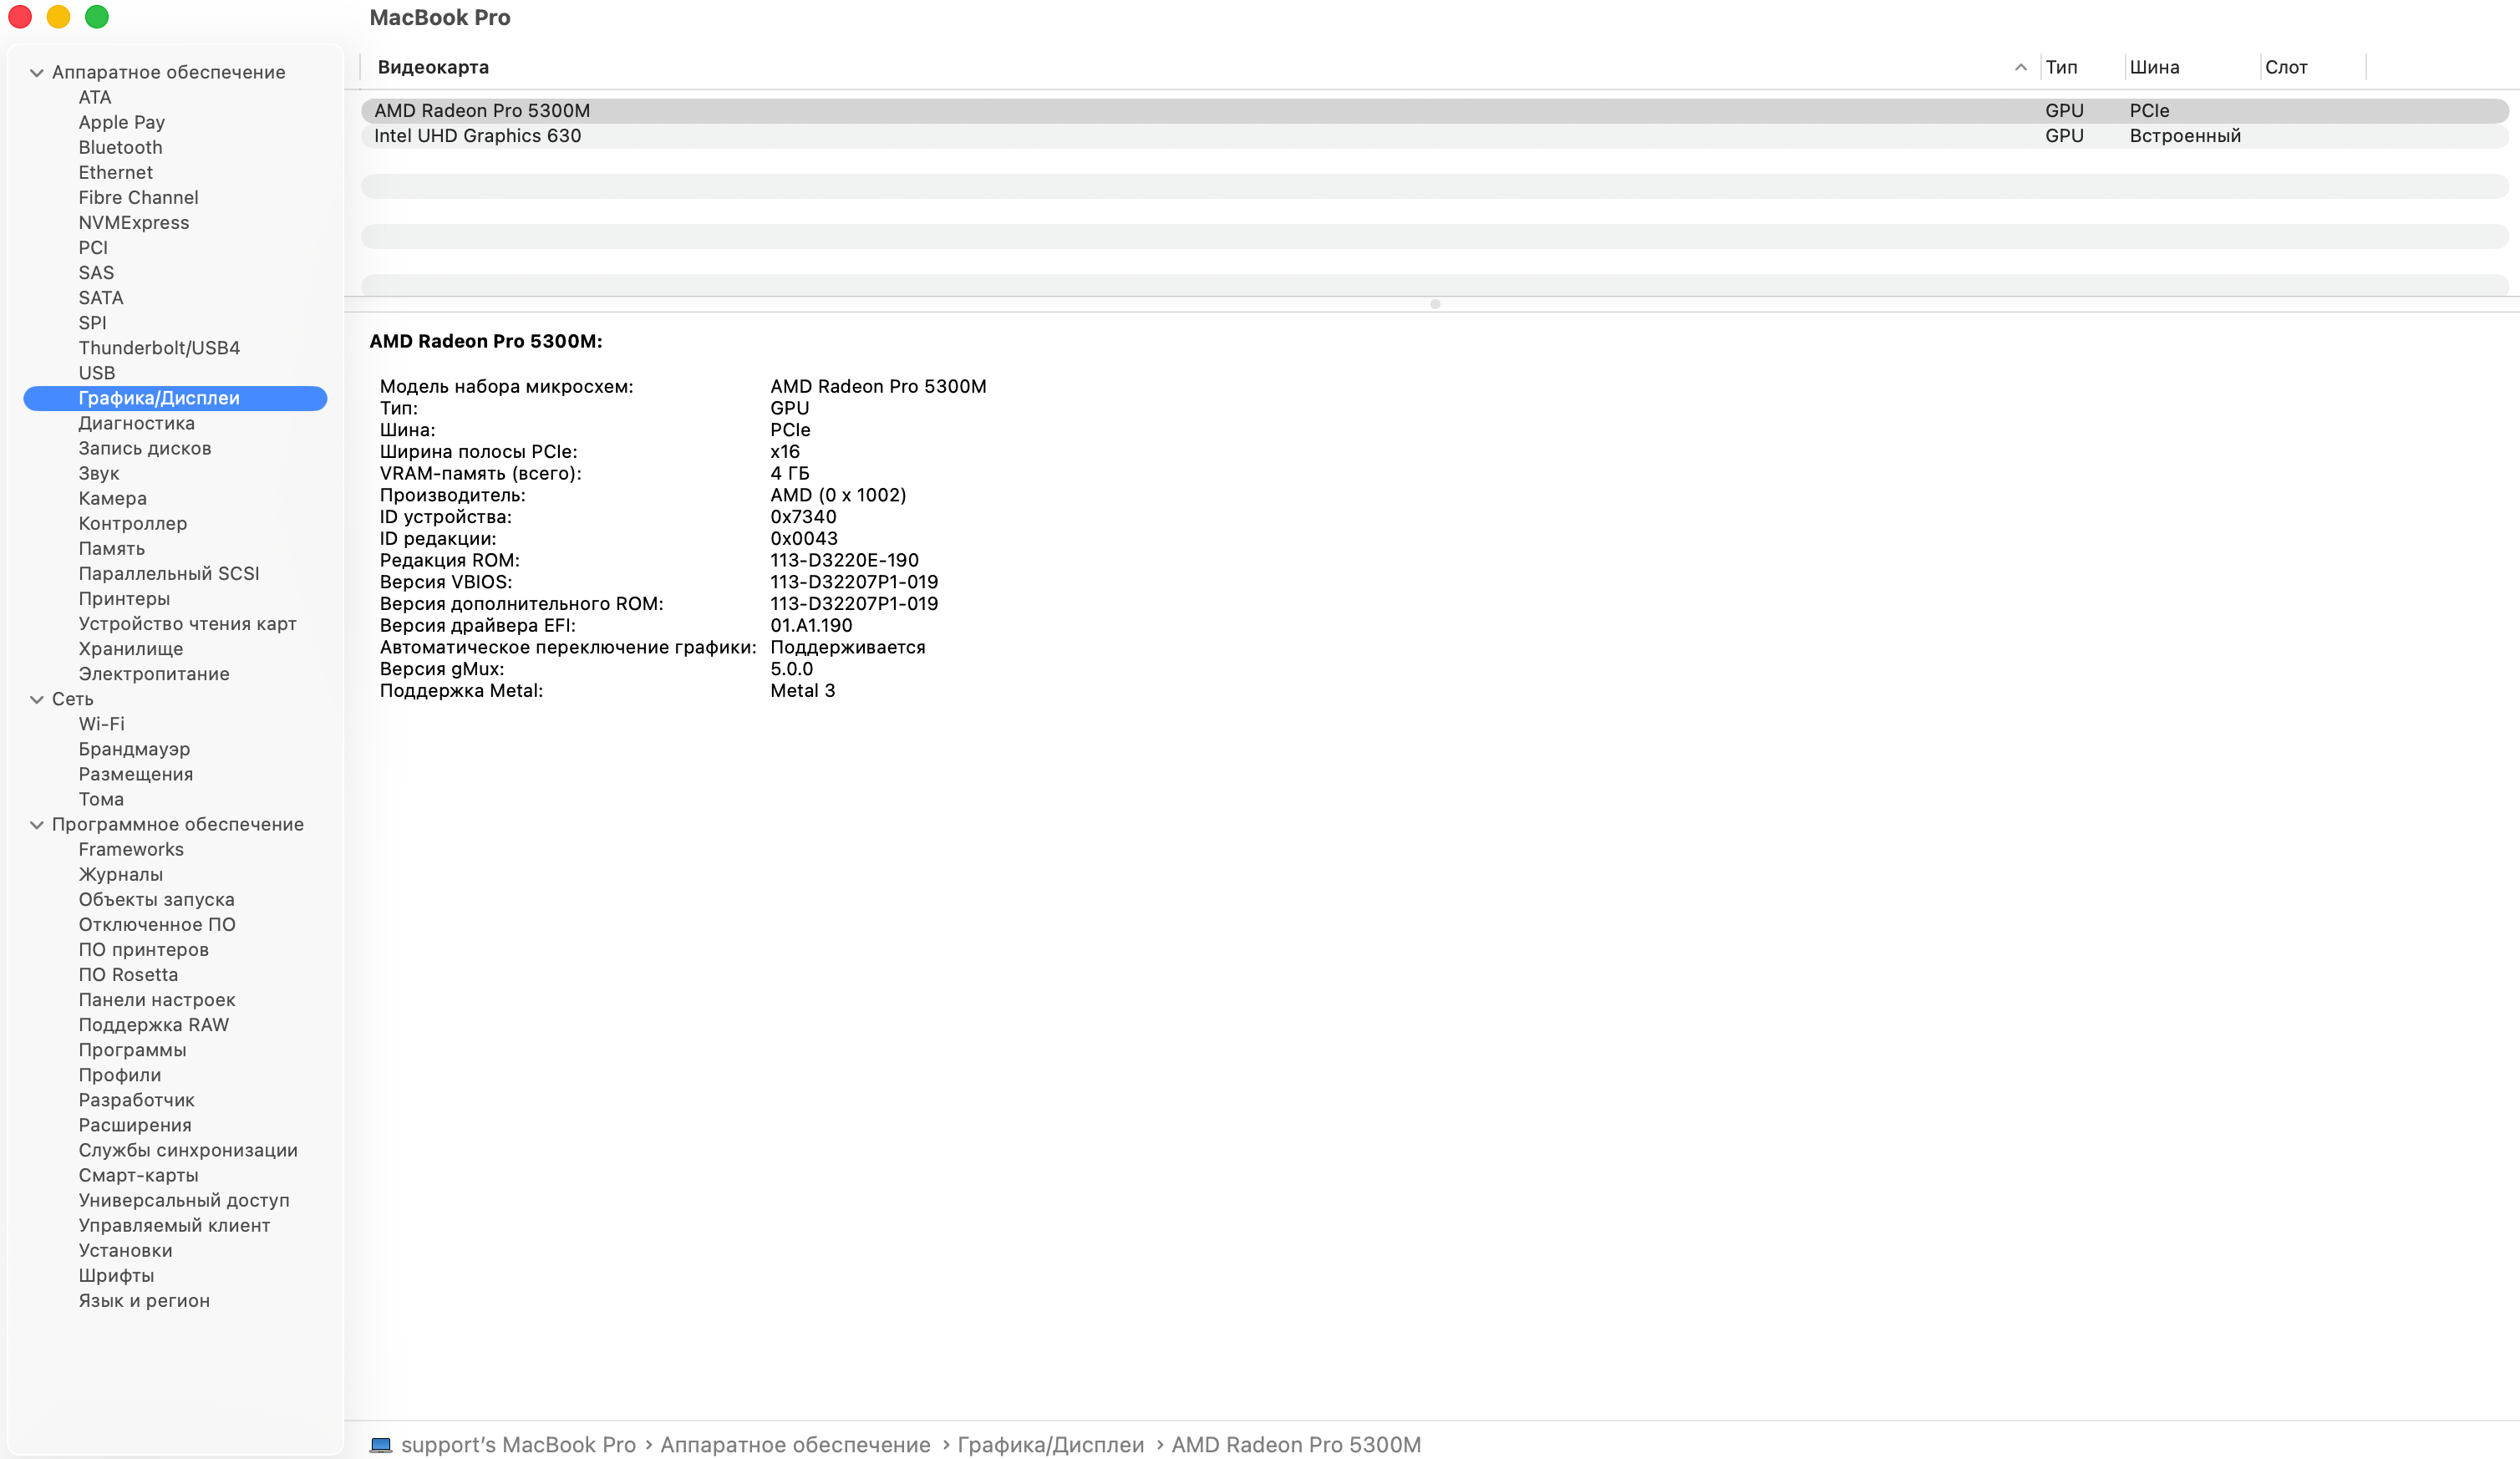Viewport: 2520px width, 1459px height.
Task: Click the split pane divider handle
Action: click(x=1435, y=304)
